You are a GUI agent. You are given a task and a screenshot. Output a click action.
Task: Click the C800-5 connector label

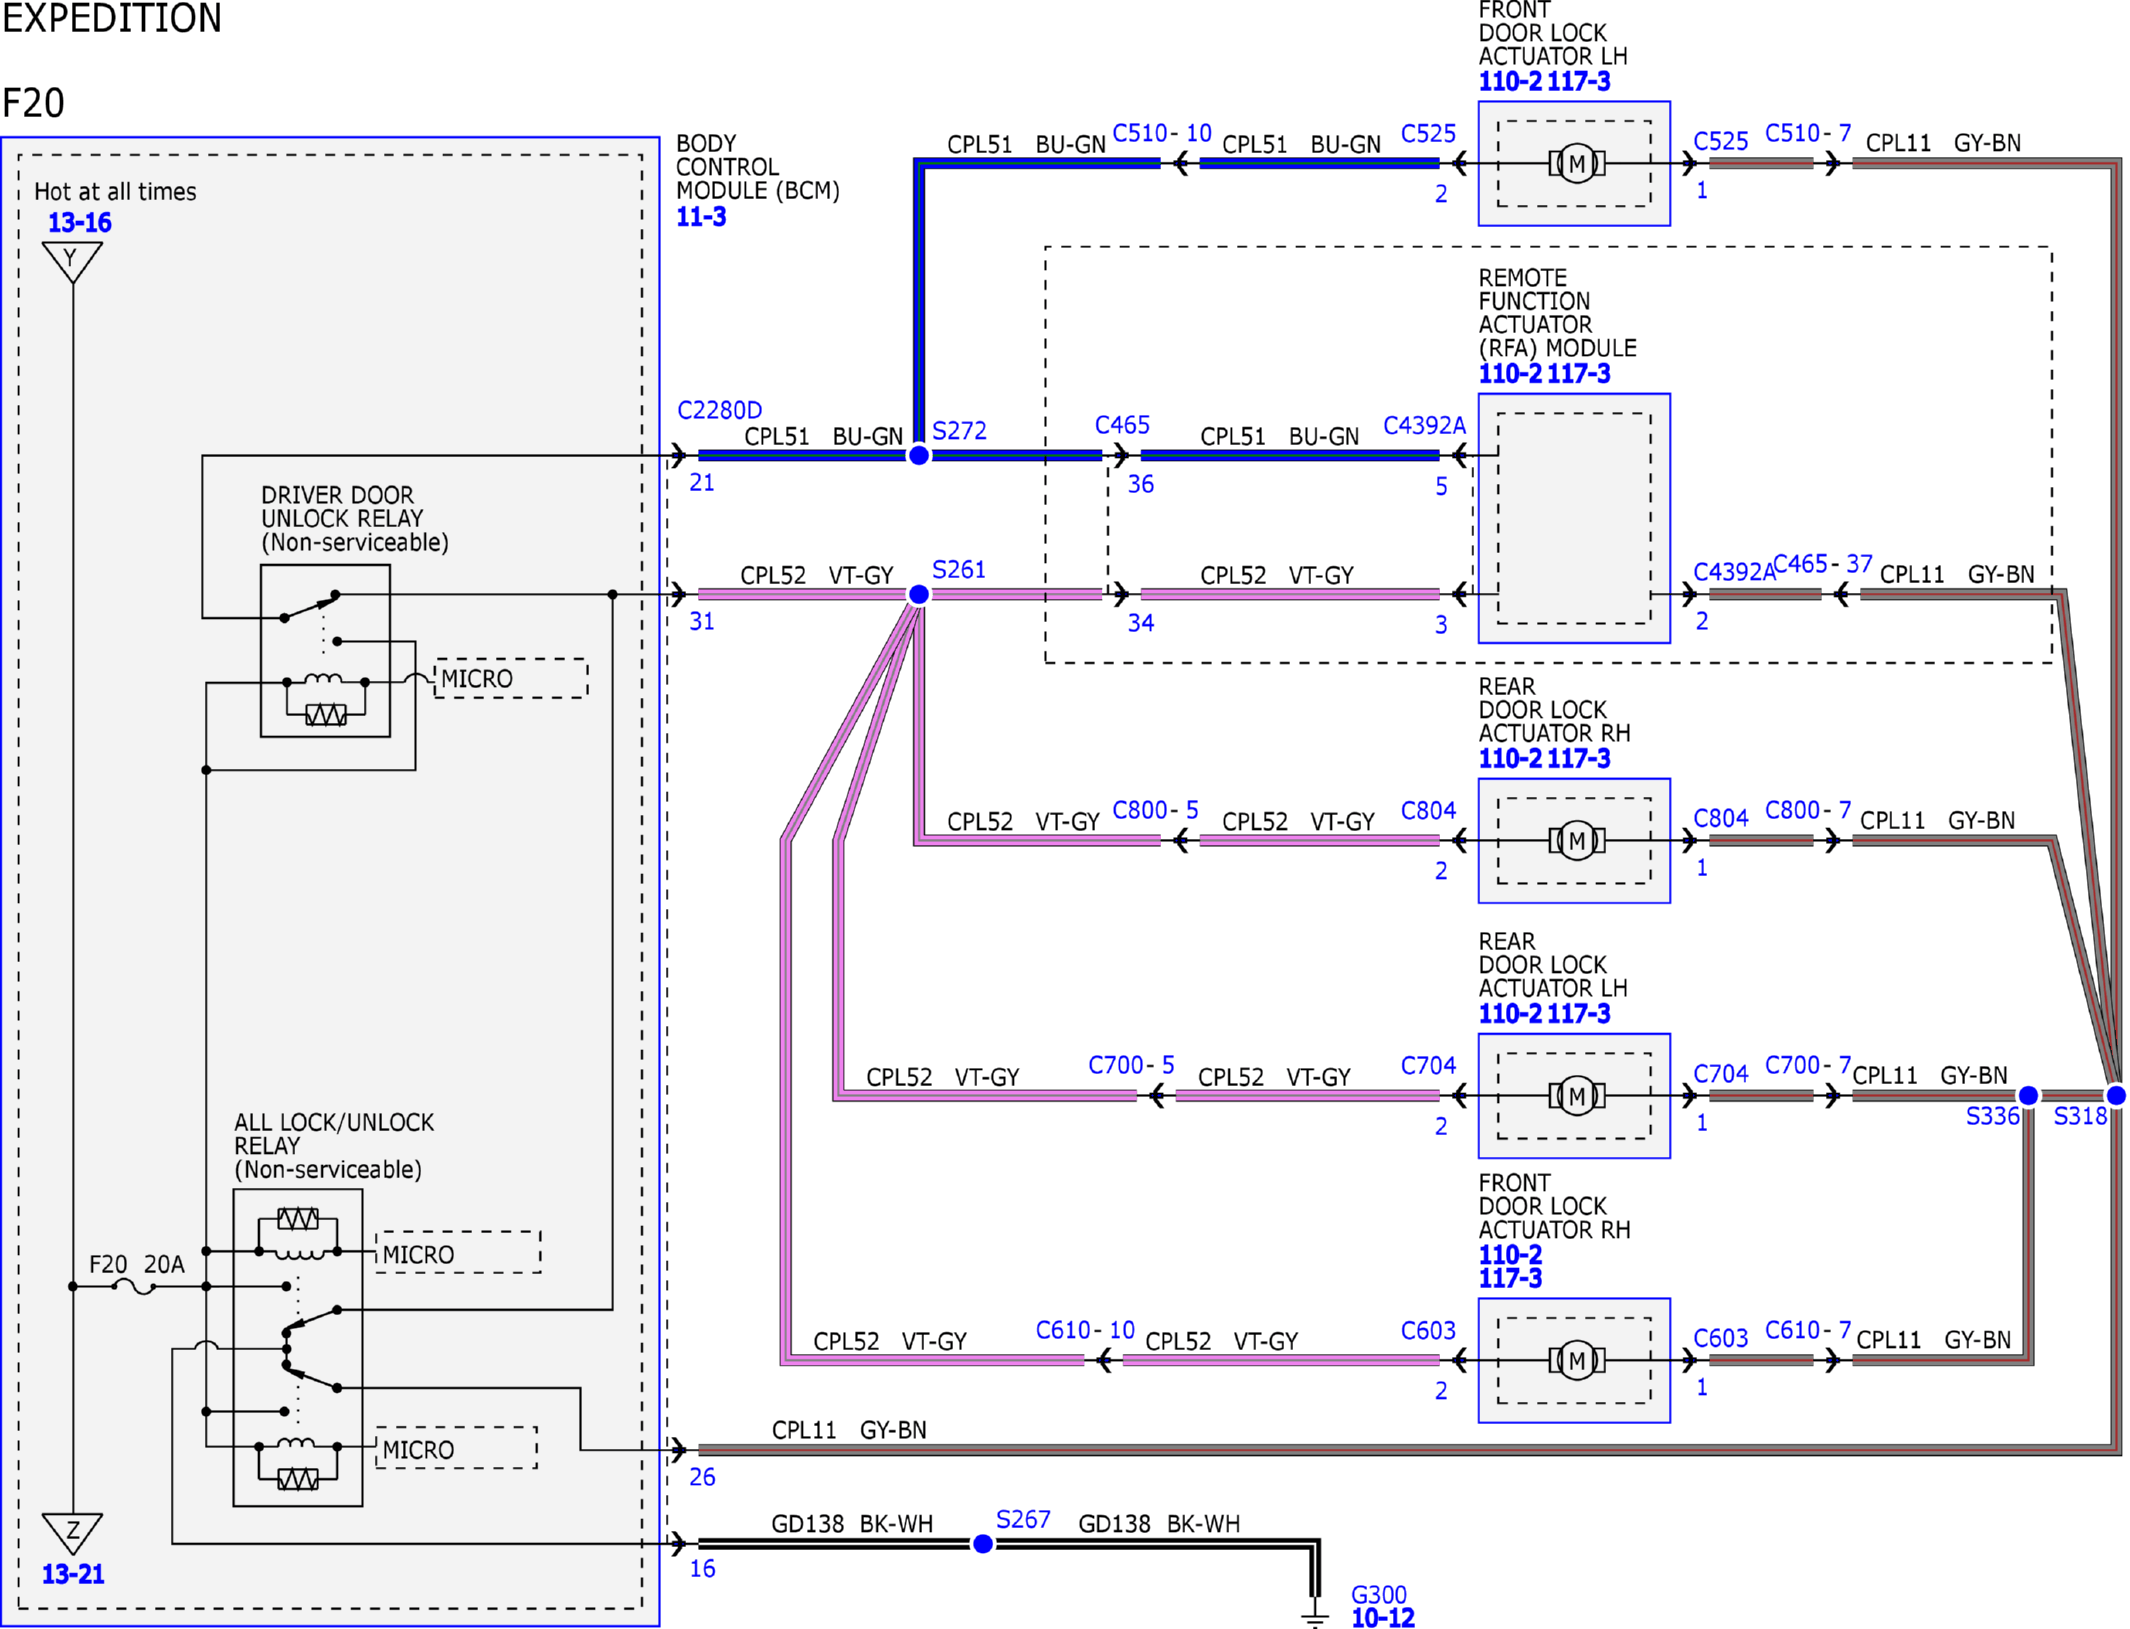(x=1155, y=811)
